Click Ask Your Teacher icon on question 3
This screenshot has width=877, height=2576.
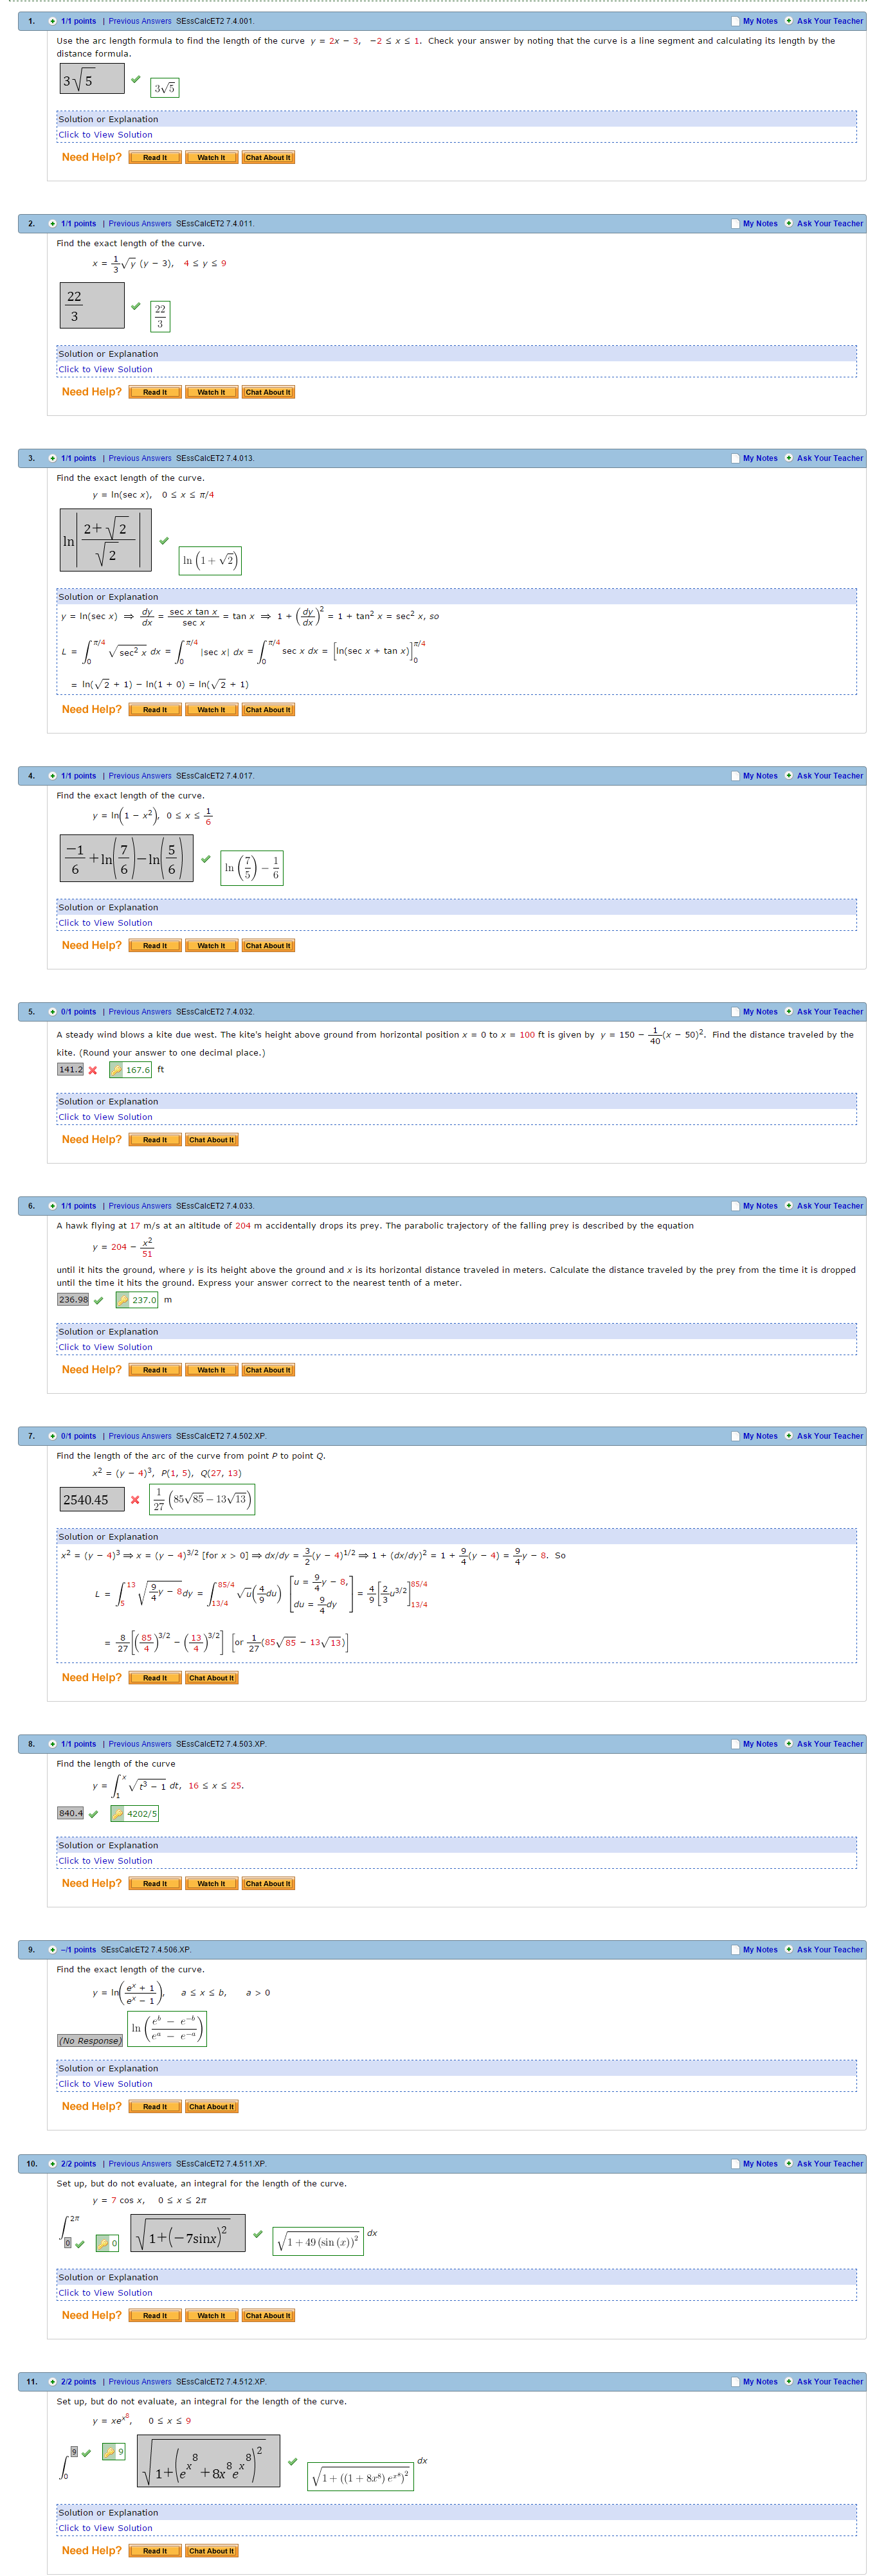pyautogui.click(x=788, y=458)
